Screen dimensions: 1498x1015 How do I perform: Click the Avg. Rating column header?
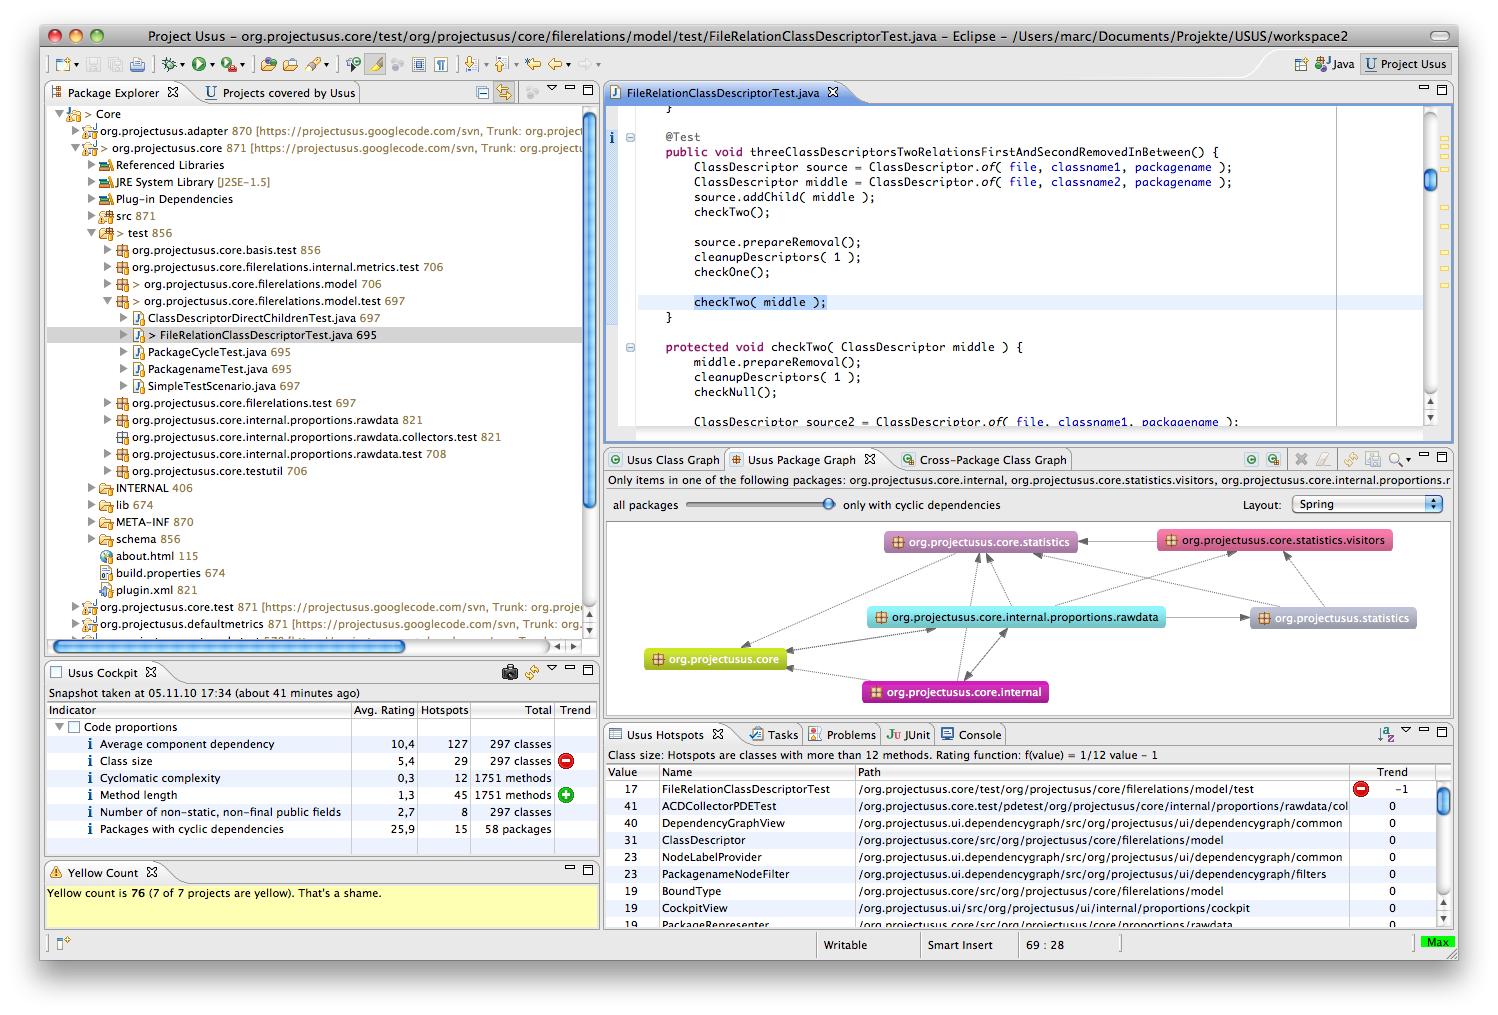(x=384, y=710)
